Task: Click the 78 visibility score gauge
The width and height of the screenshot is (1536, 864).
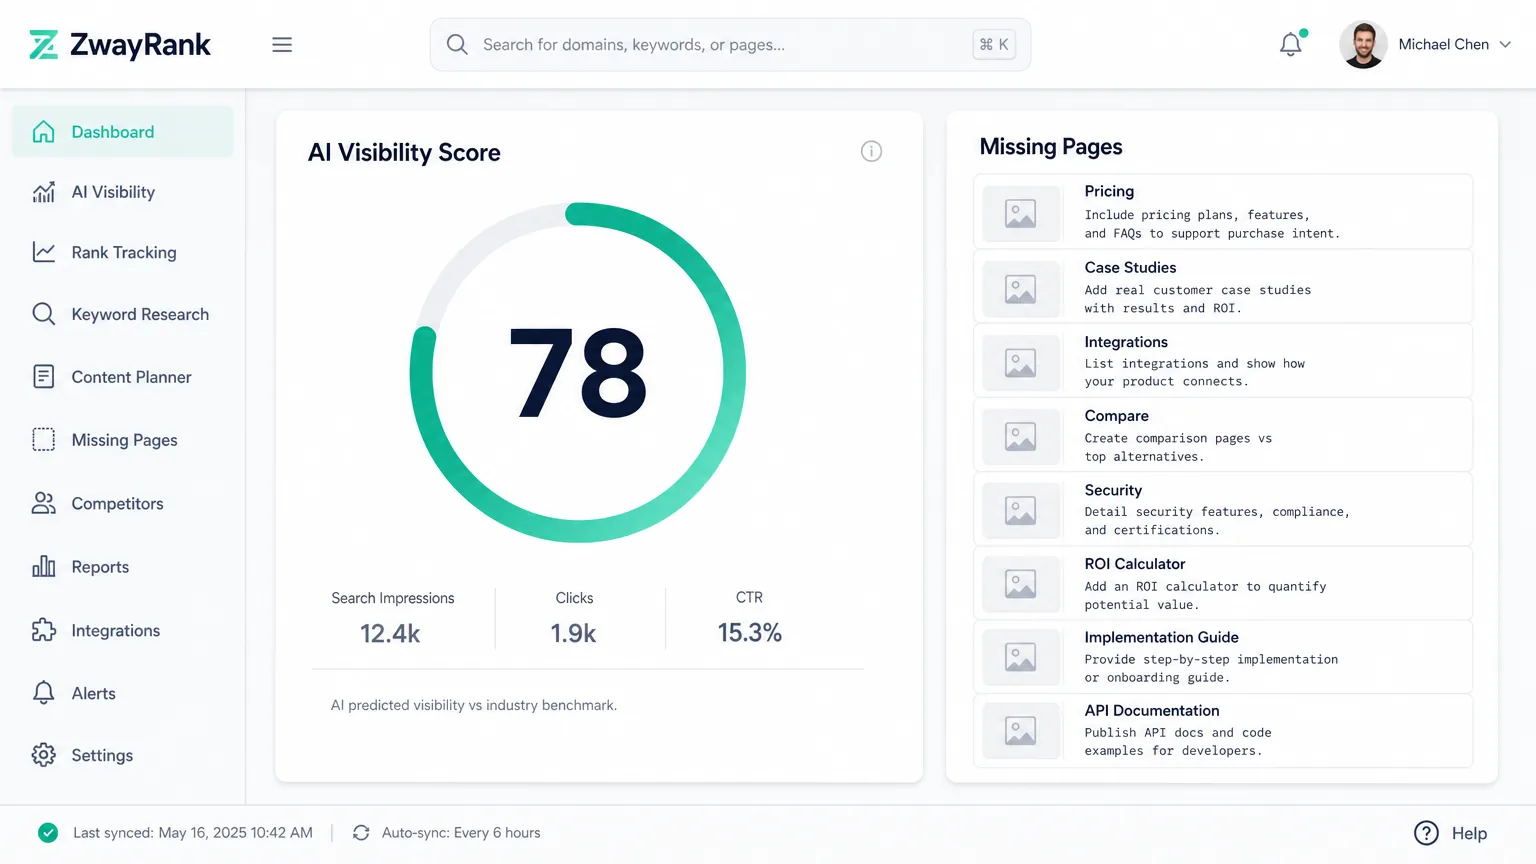Action: click(x=578, y=373)
